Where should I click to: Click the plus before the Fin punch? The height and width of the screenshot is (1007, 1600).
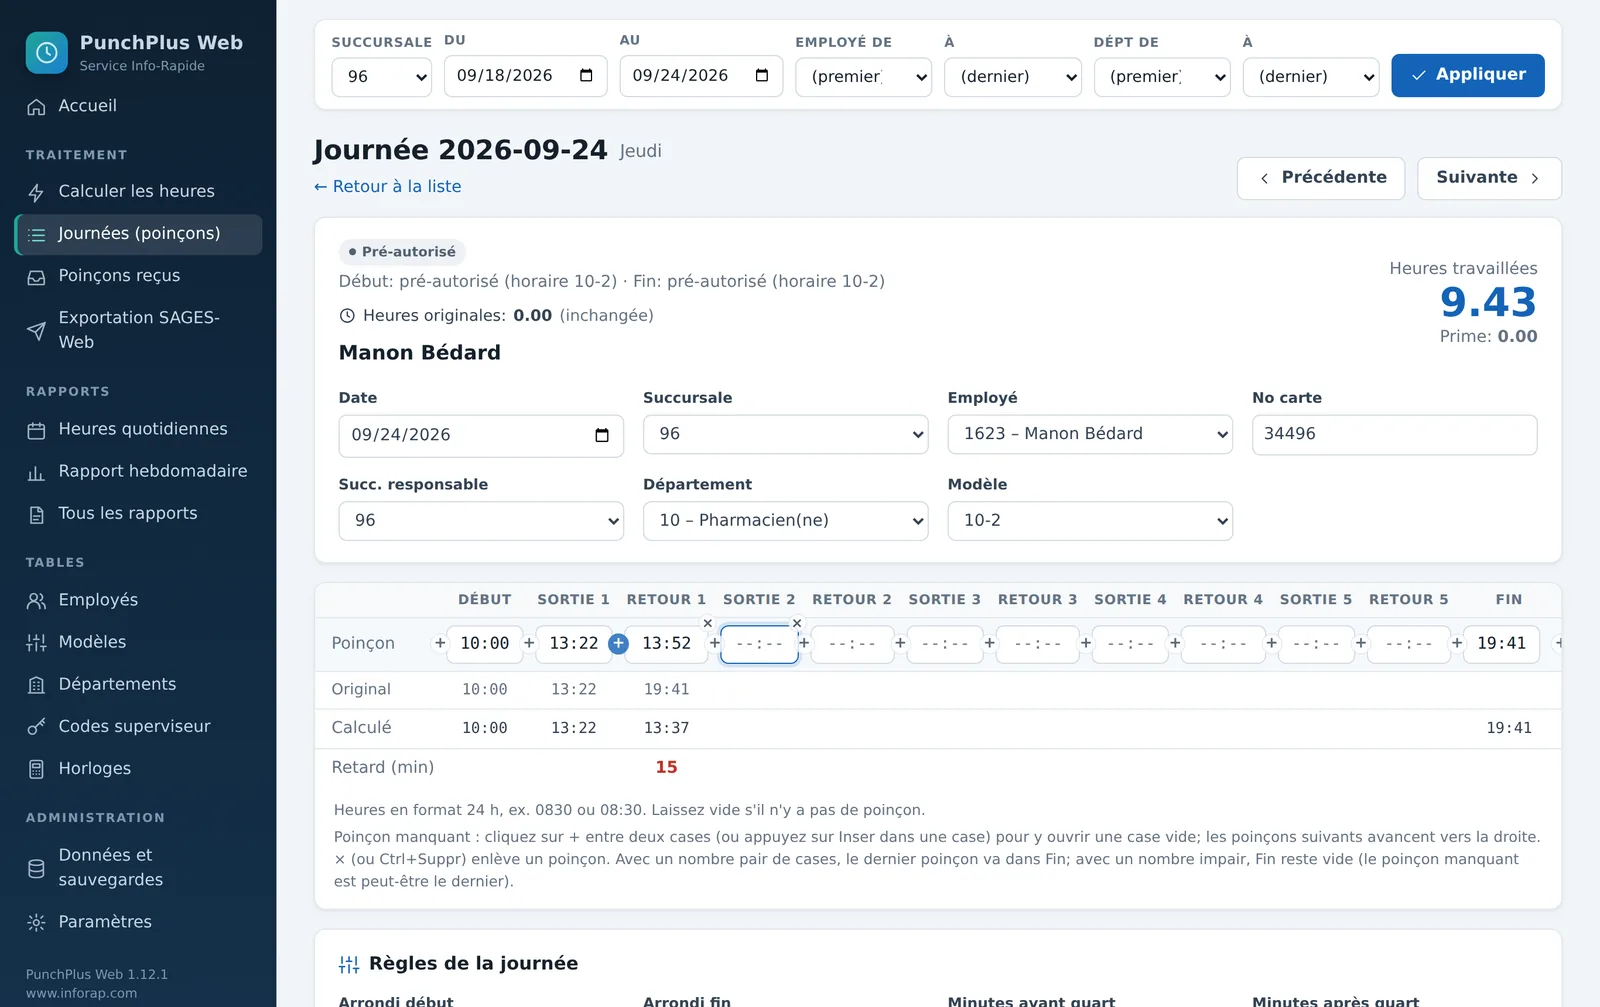[1457, 643]
